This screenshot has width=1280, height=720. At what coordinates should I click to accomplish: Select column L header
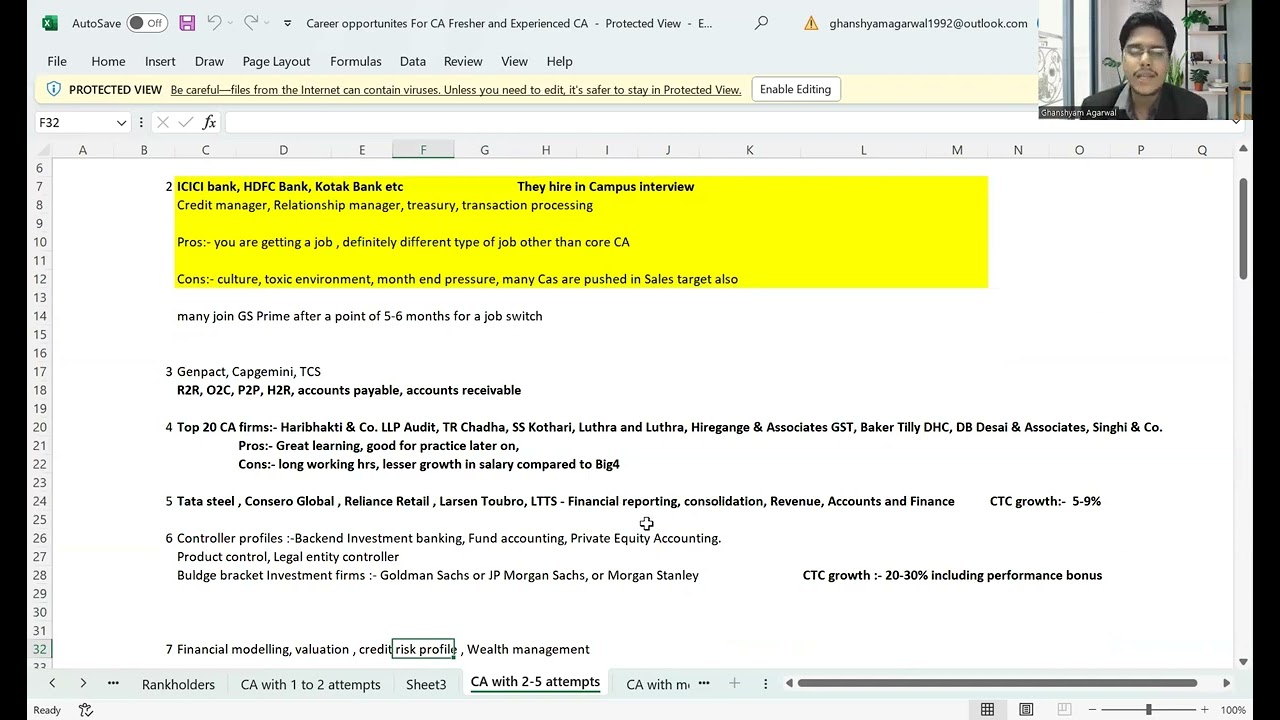point(864,150)
